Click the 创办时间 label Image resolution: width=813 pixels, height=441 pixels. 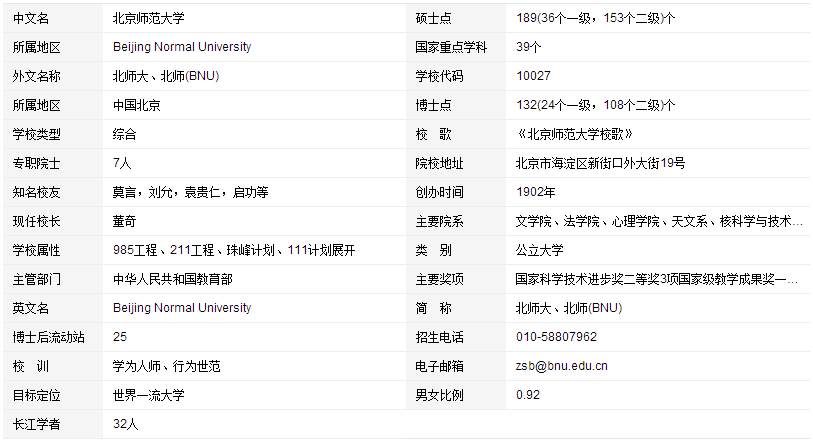[440, 192]
